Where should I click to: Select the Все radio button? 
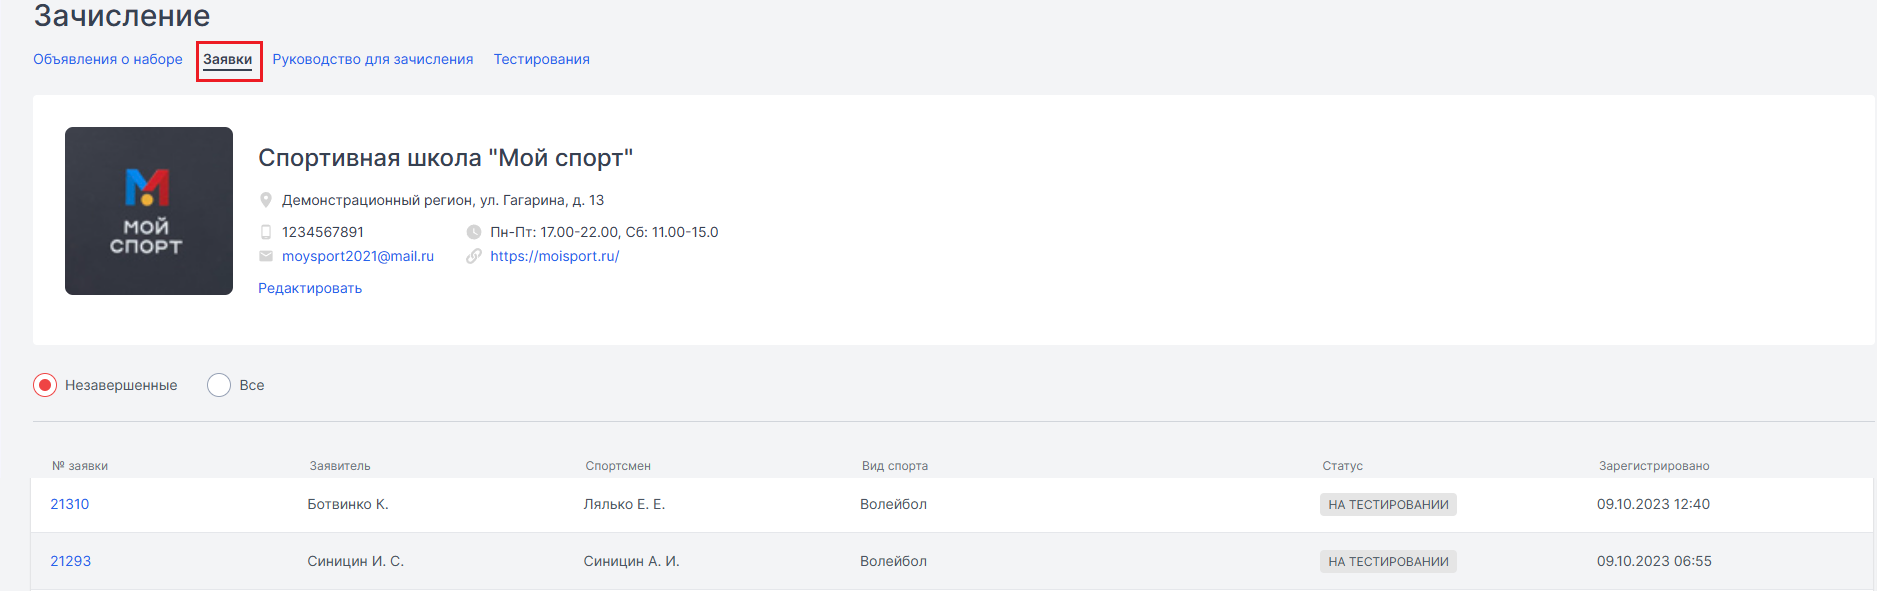tap(219, 385)
